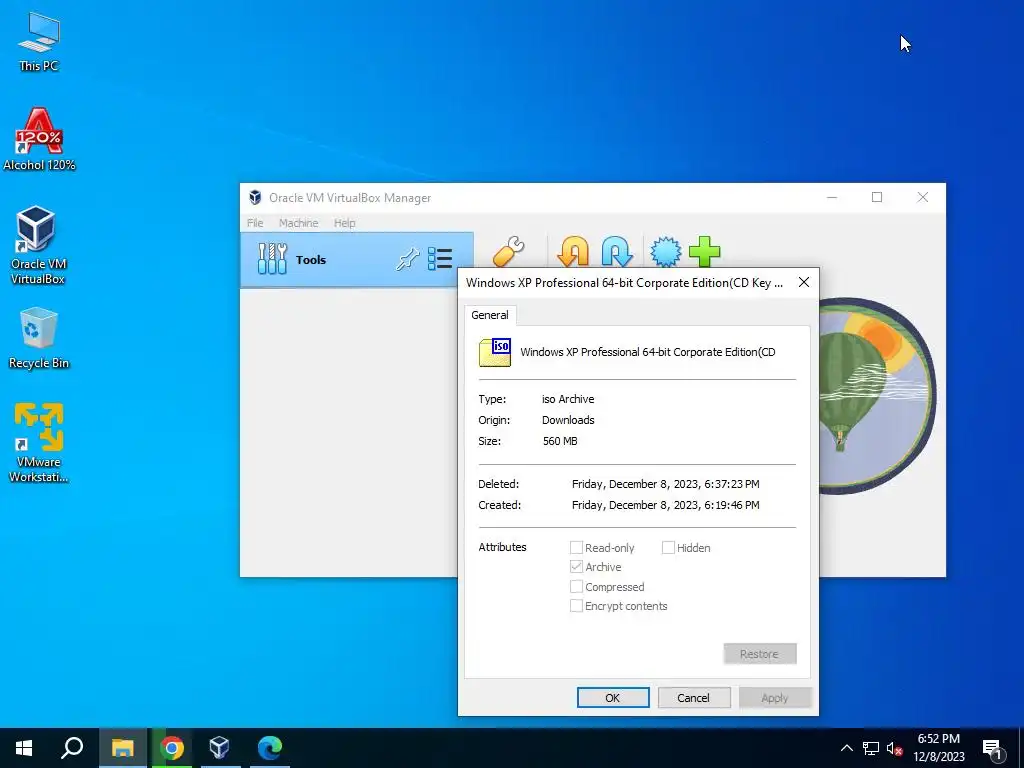Click Cancel in the properties dialog
The image size is (1024, 768).
693,697
